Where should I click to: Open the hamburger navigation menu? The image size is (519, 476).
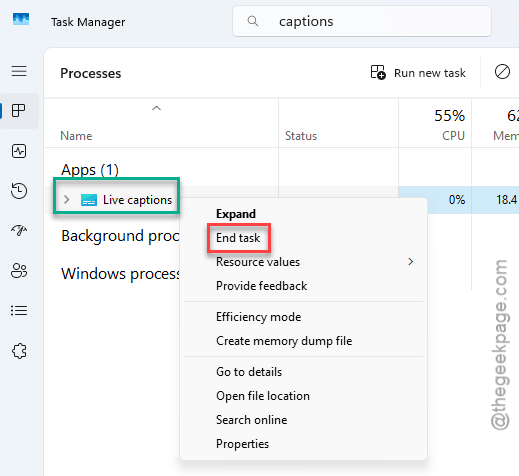(x=19, y=71)
